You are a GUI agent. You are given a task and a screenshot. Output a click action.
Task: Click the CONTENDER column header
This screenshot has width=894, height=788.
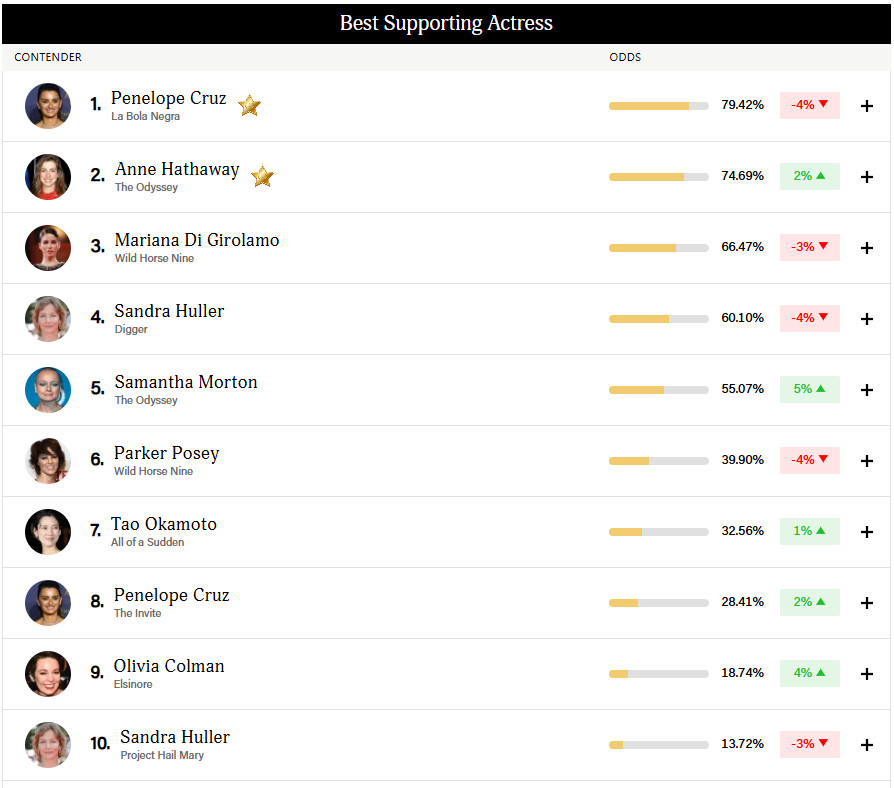(48, 57)
